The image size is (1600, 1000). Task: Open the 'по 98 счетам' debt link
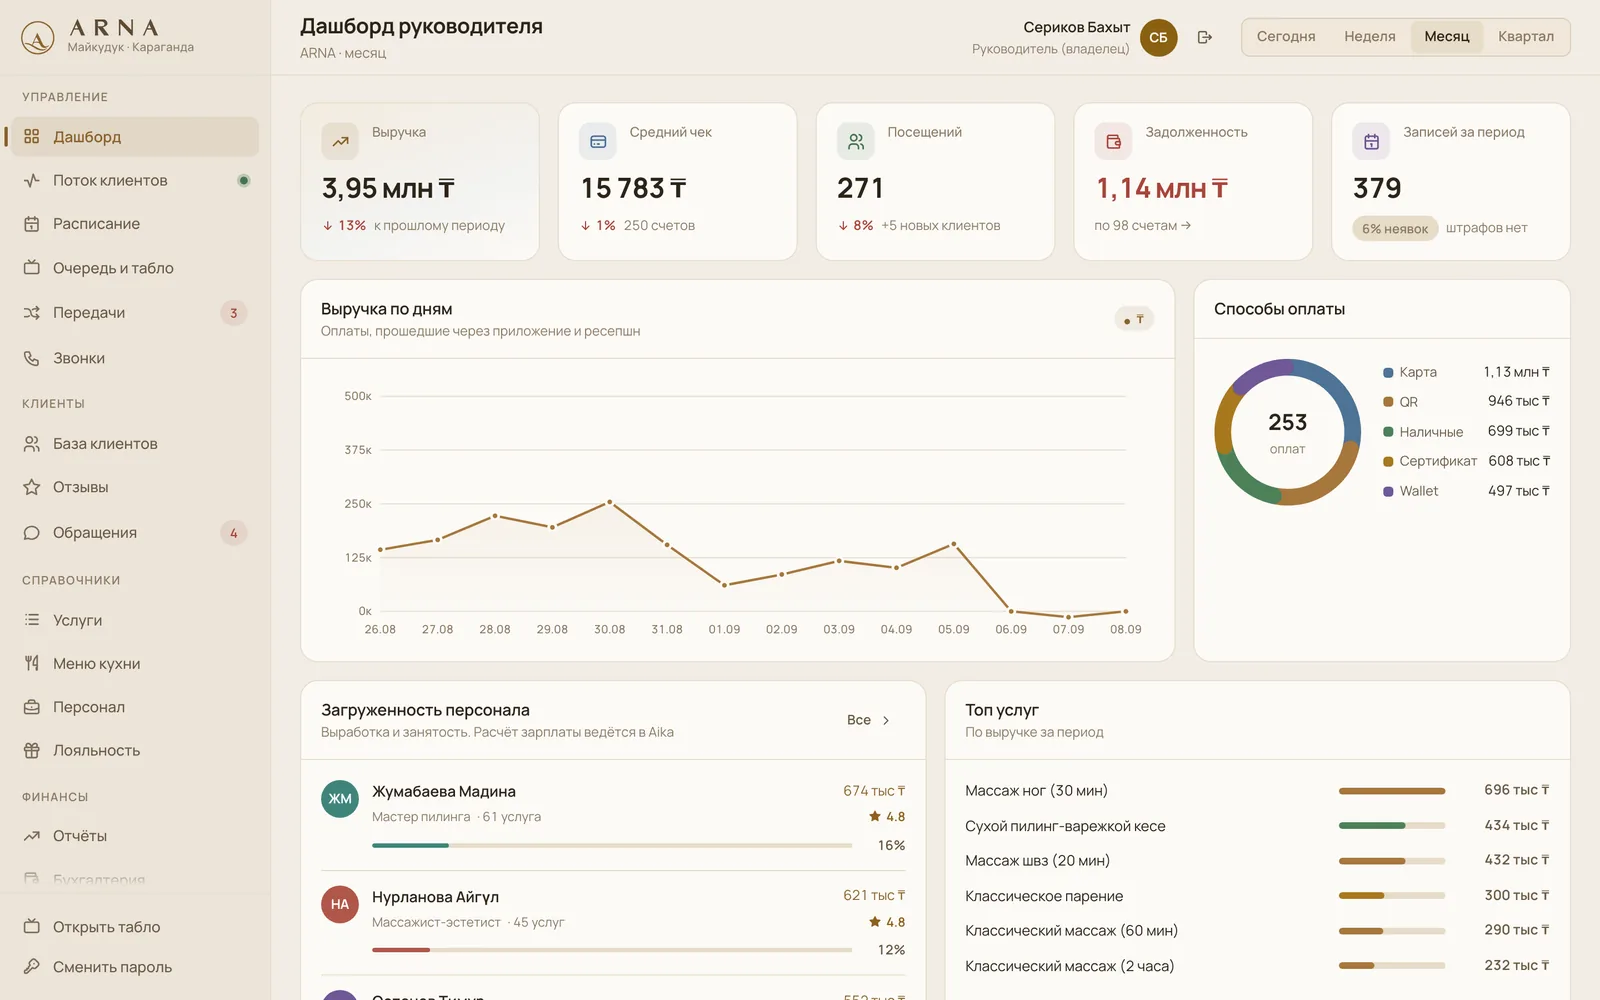pos(1142,226)
